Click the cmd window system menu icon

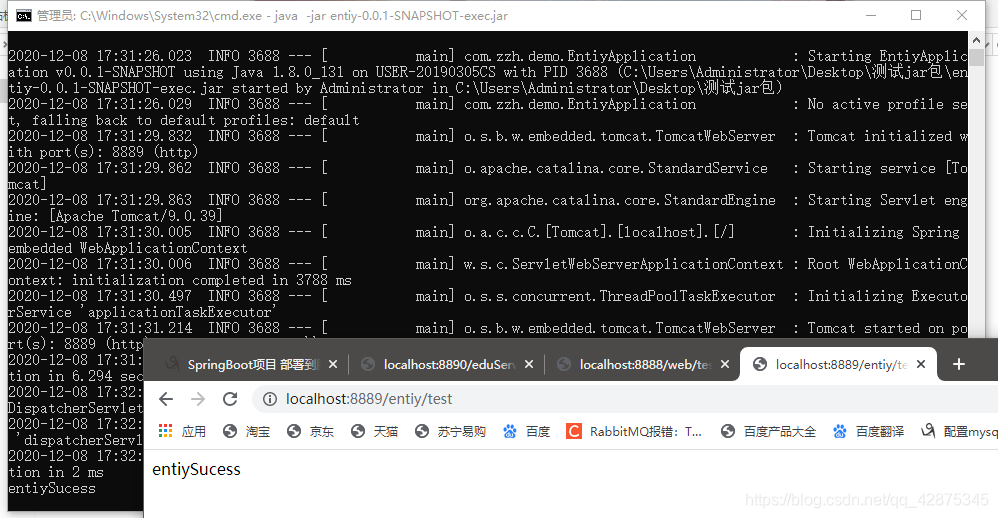pos(24,16)
